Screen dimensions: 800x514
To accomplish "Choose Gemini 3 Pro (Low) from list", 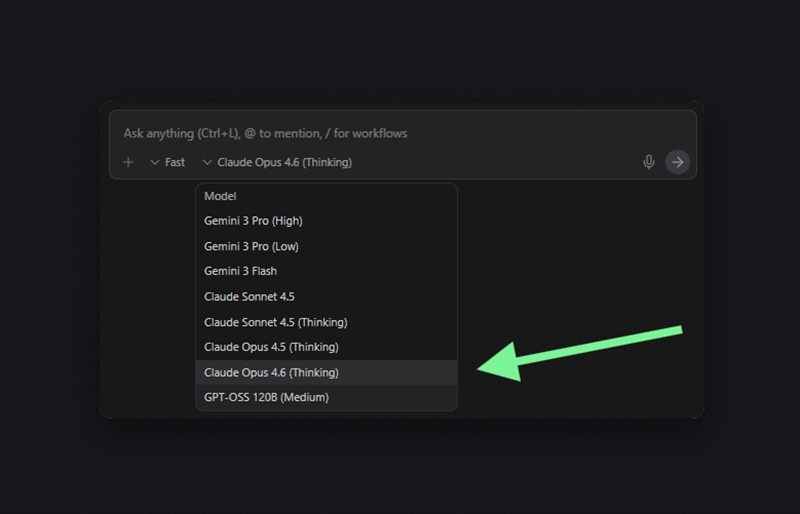I will click(251, 246).
